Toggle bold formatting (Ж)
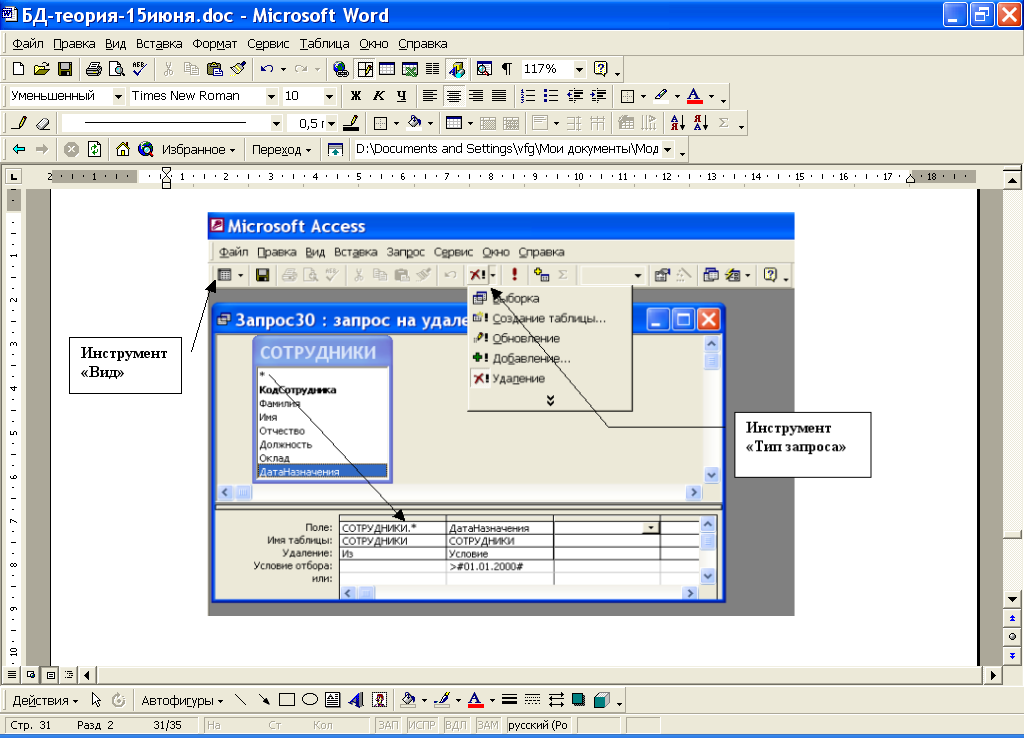Viewport: 1024px width, 738px height. tap(356, 96)
